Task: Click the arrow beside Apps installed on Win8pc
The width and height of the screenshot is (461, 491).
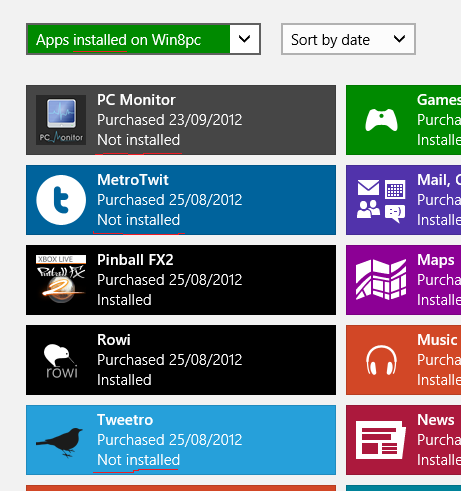Action: pos(245,39)
